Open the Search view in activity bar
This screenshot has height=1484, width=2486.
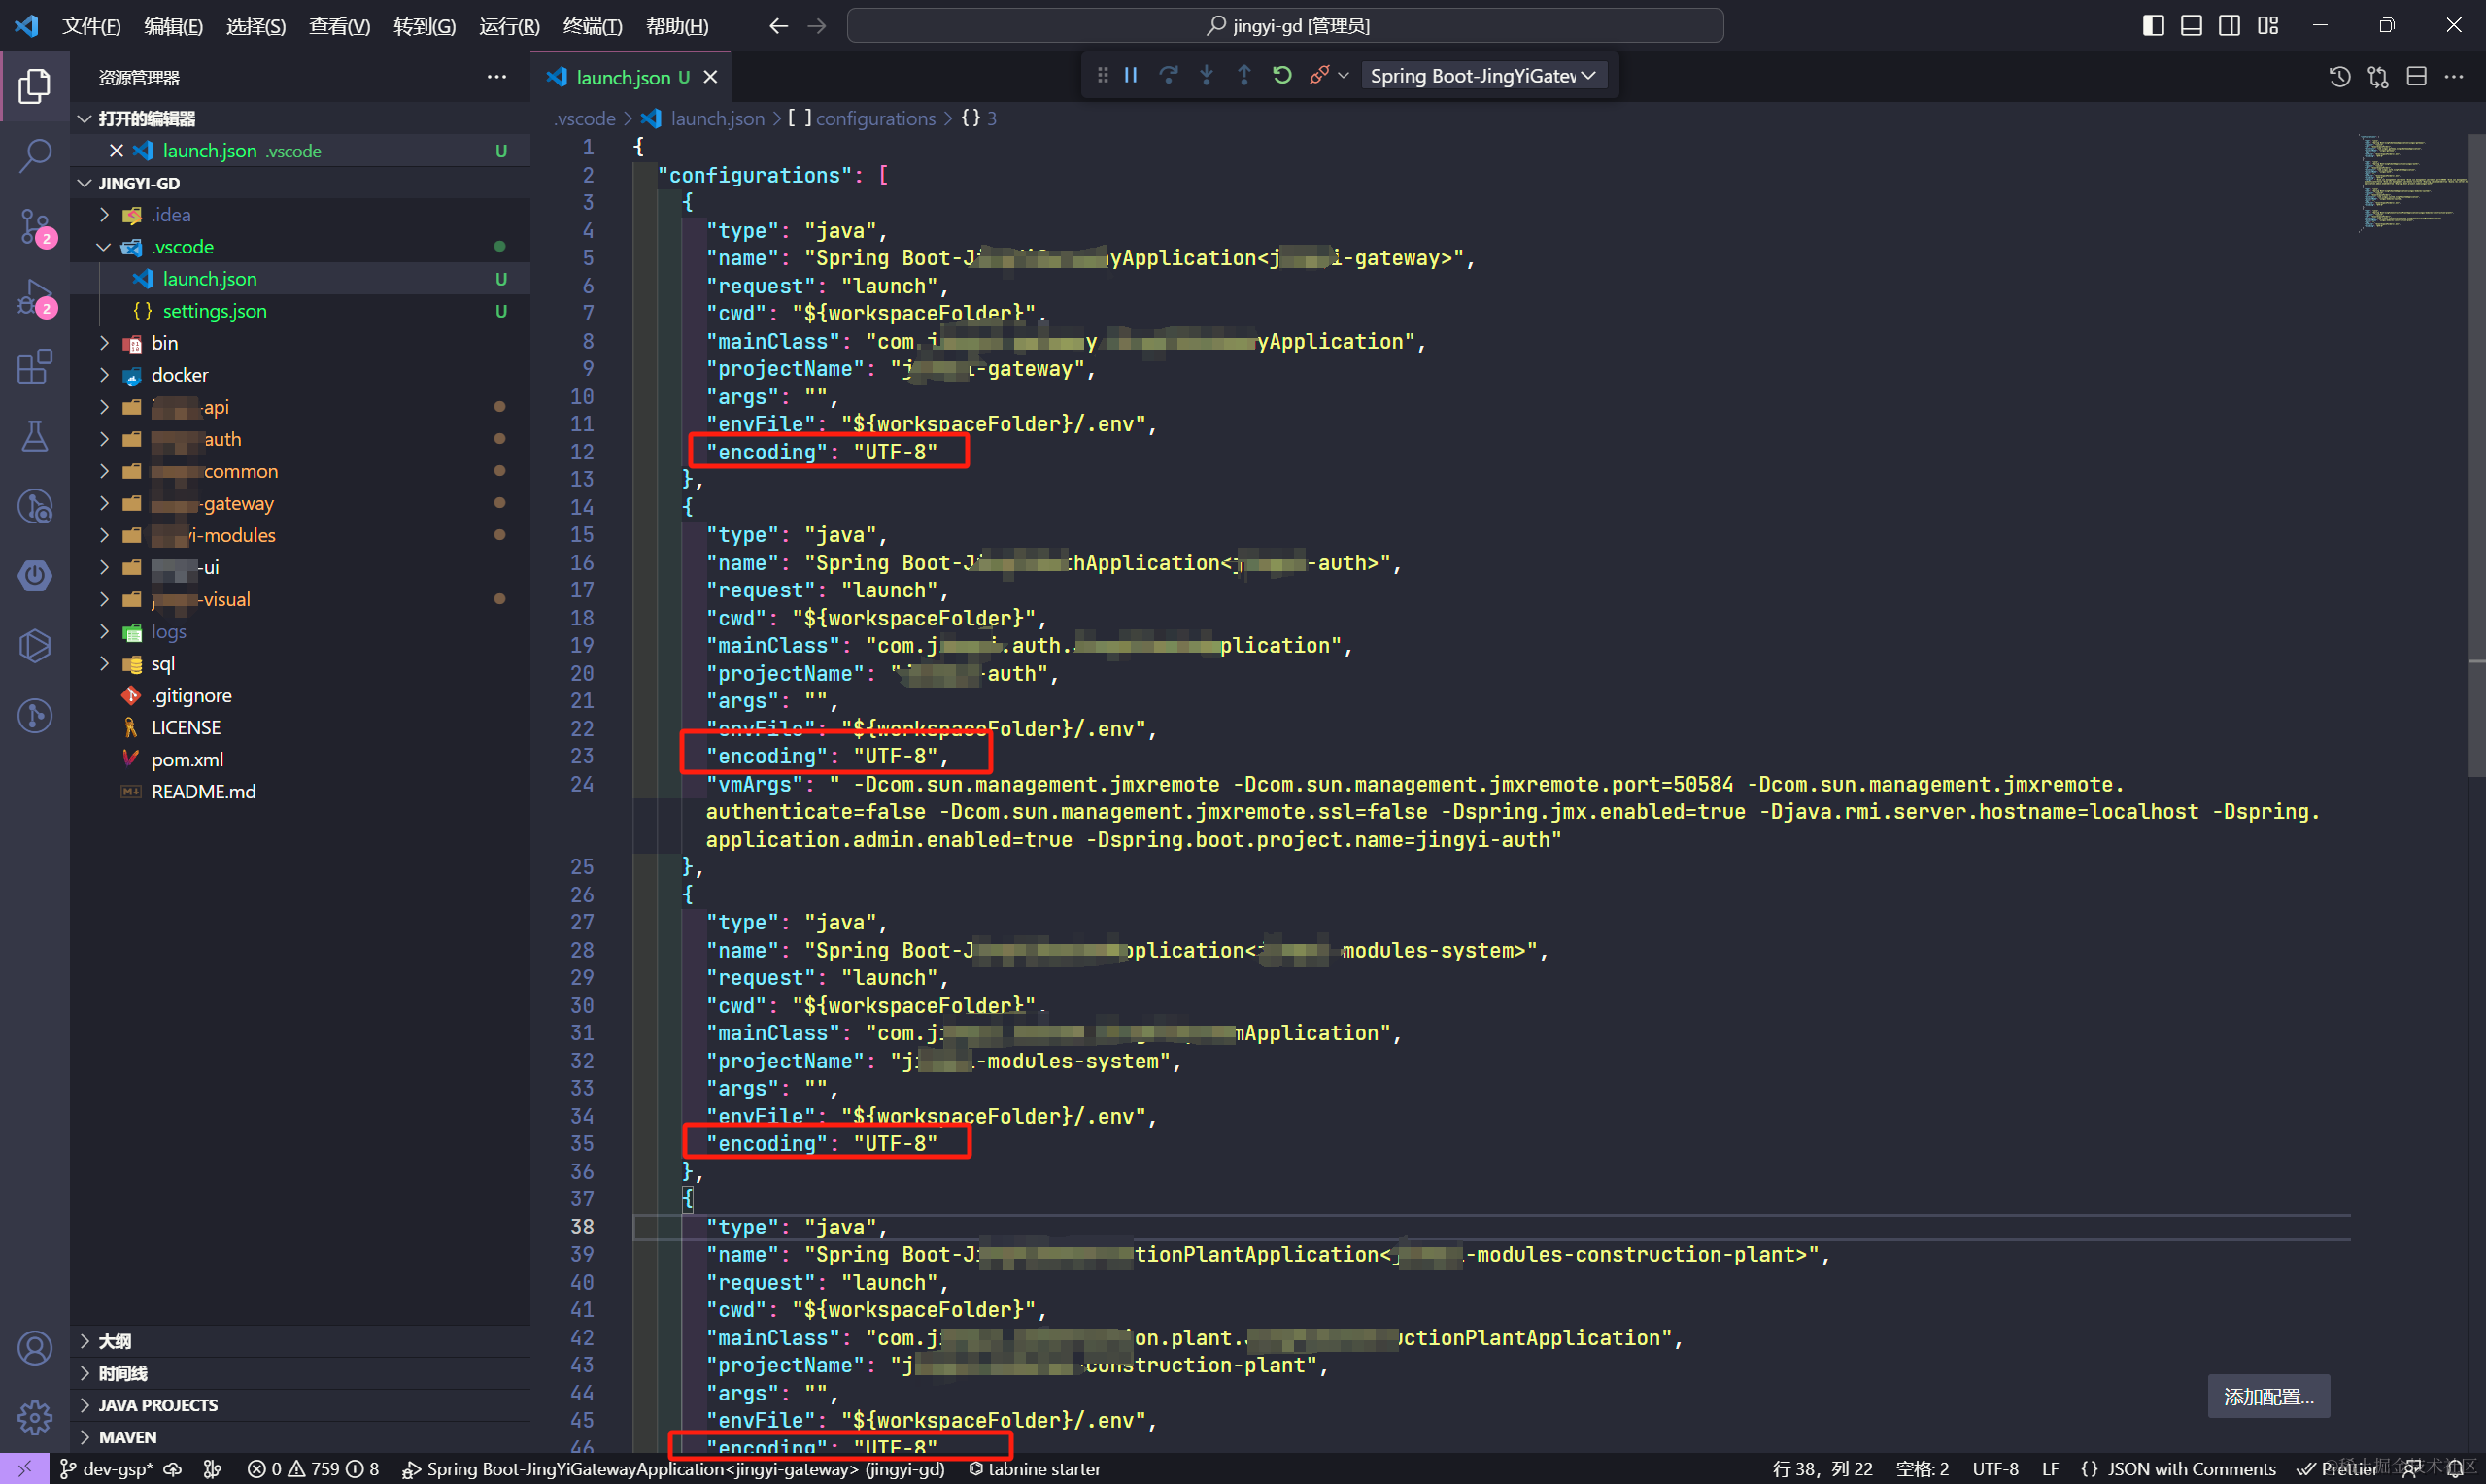(x=35, y=155)
